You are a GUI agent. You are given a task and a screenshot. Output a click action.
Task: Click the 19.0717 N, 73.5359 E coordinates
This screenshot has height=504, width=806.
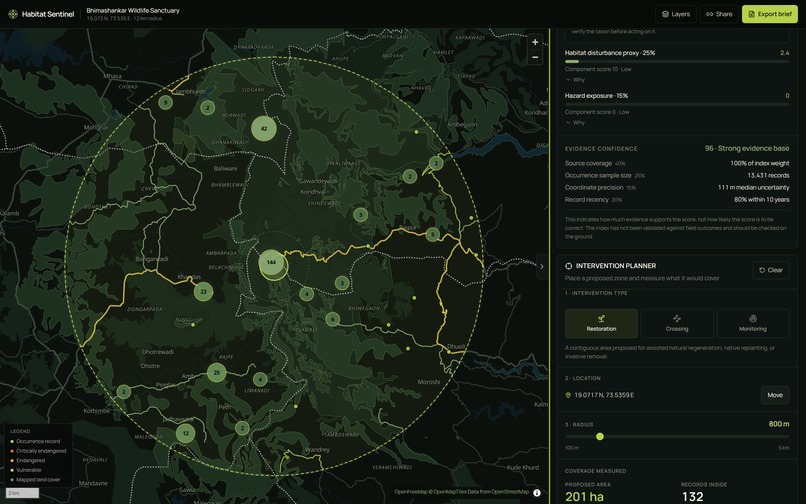(604, 395)
